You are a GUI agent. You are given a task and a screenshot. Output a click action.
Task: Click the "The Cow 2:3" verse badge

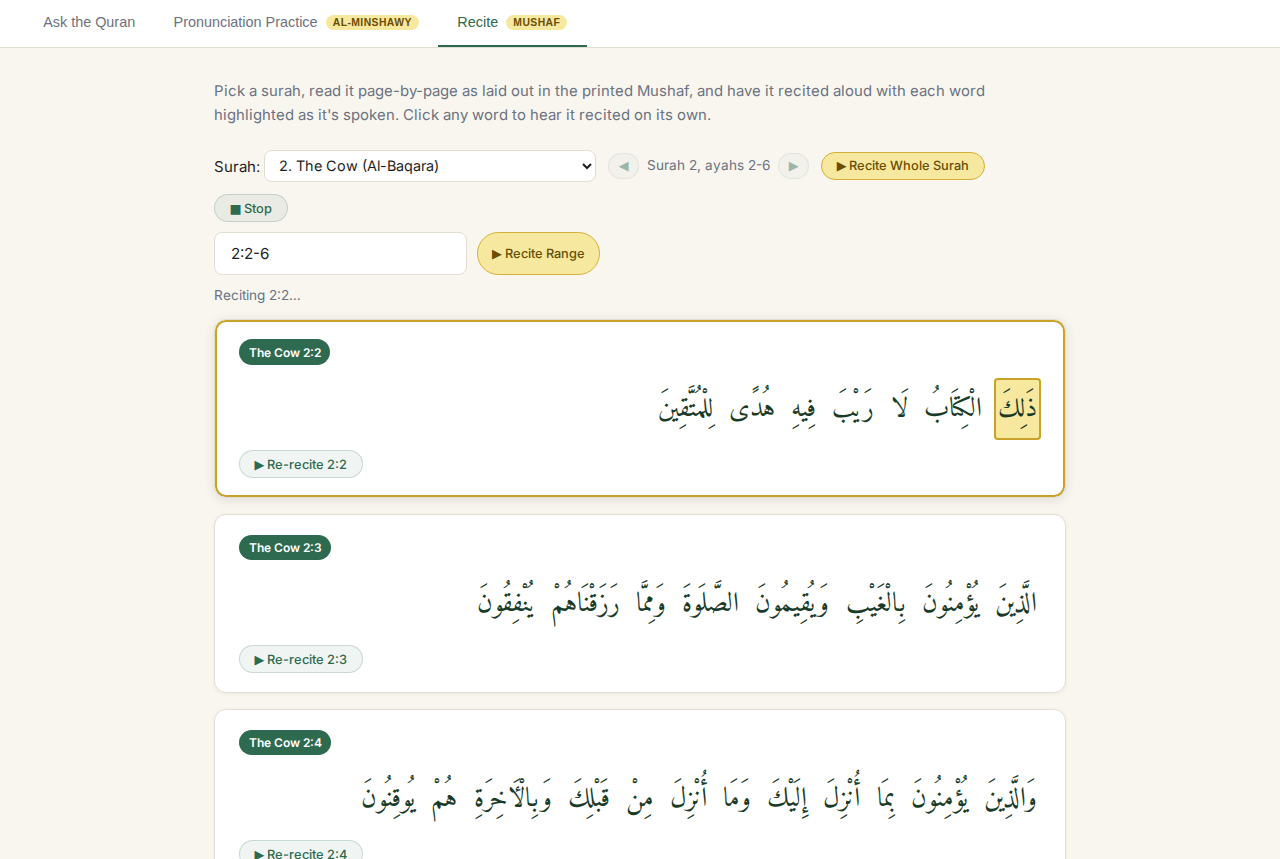click(285, 547)
